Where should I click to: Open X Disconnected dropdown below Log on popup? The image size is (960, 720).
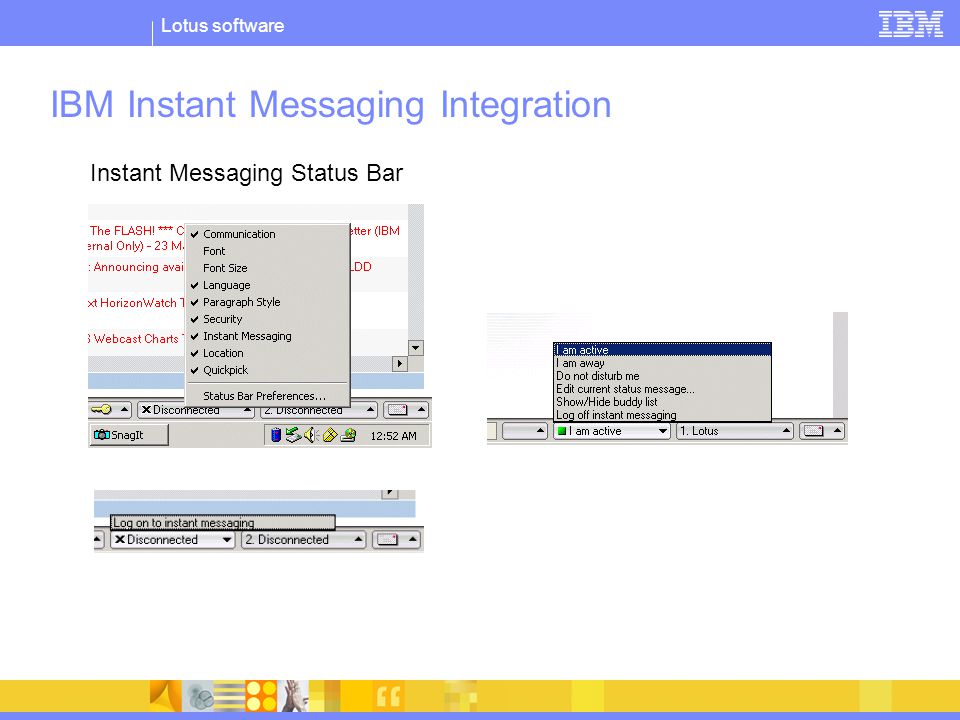click(x=173, y=539)
